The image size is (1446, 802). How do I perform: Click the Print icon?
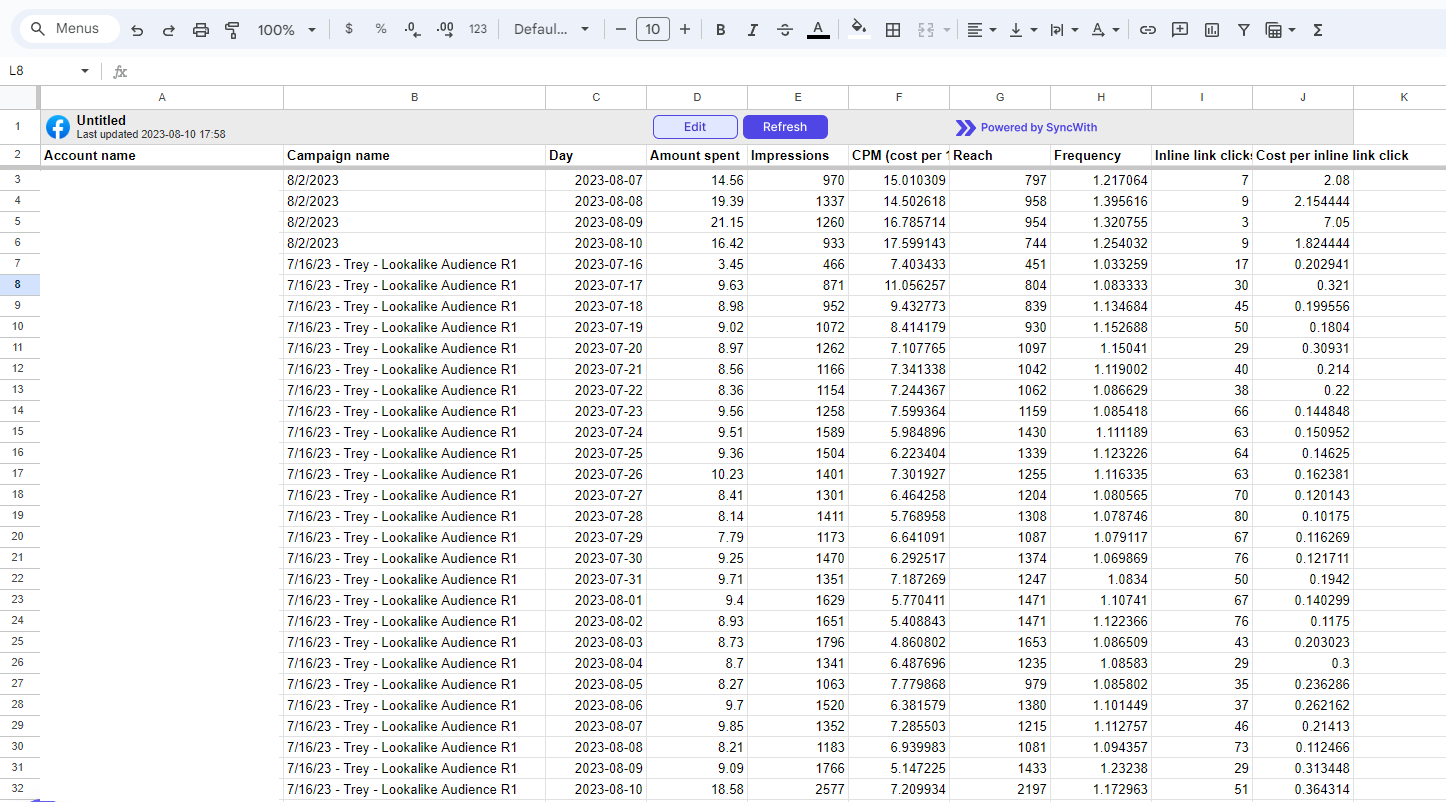click(200, 30)
